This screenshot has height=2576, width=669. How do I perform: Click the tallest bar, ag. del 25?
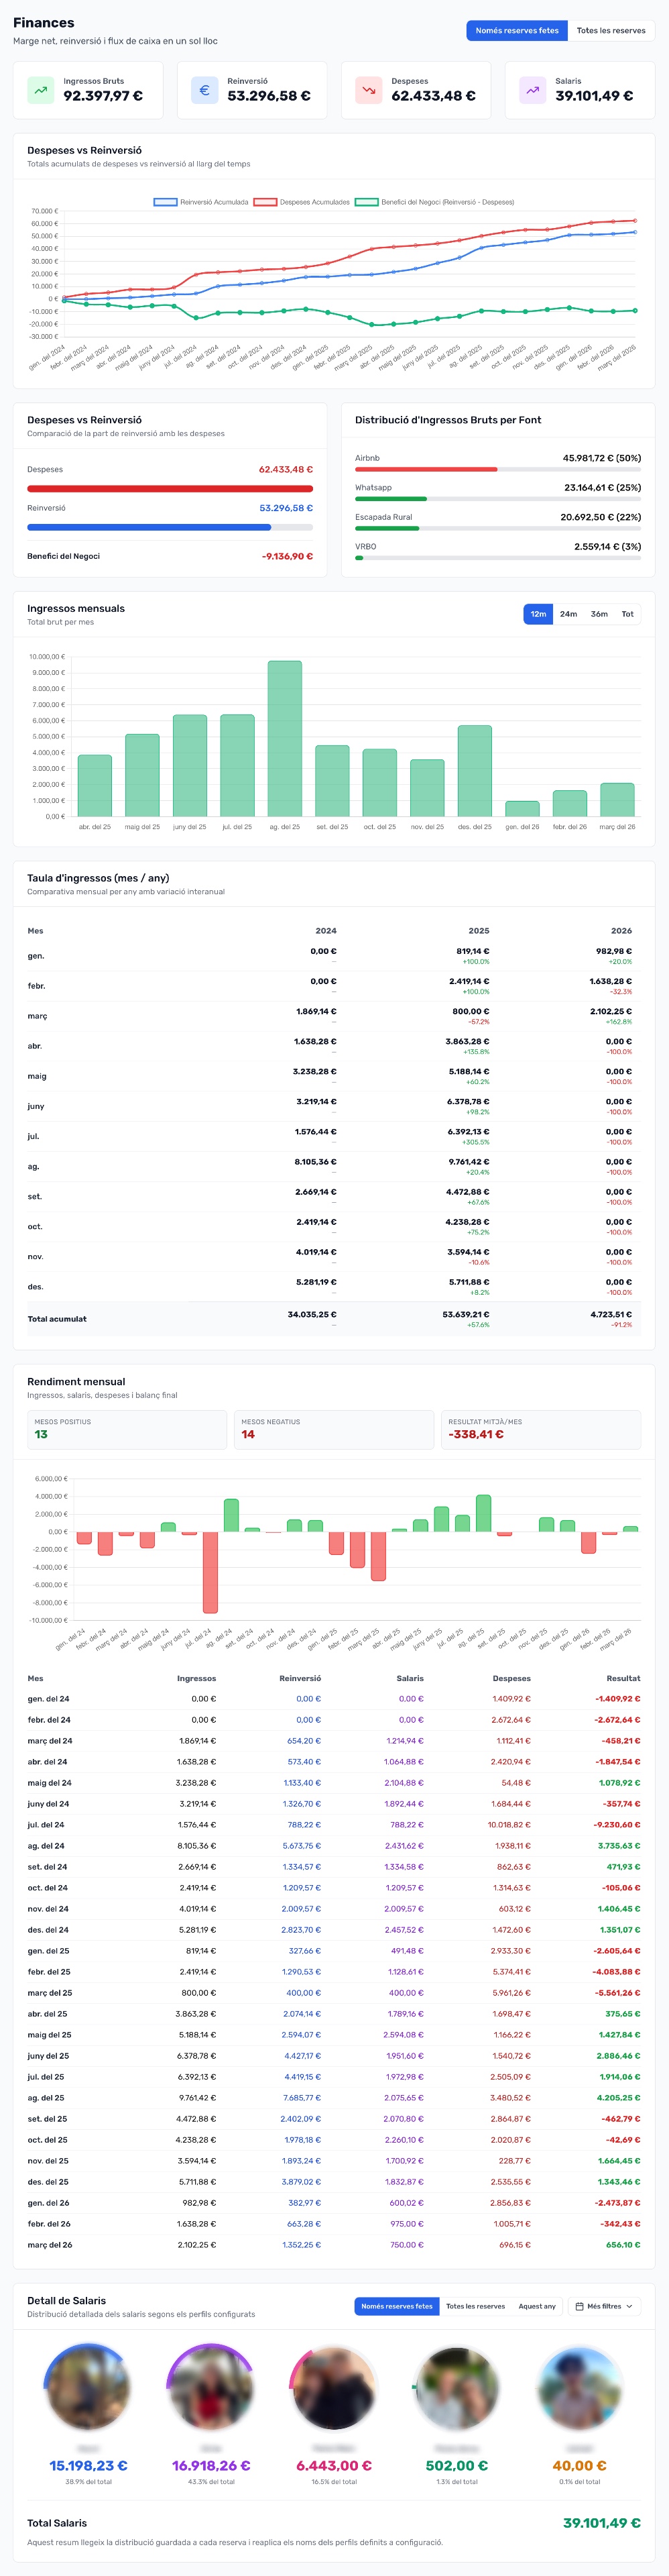pos(284,738)
